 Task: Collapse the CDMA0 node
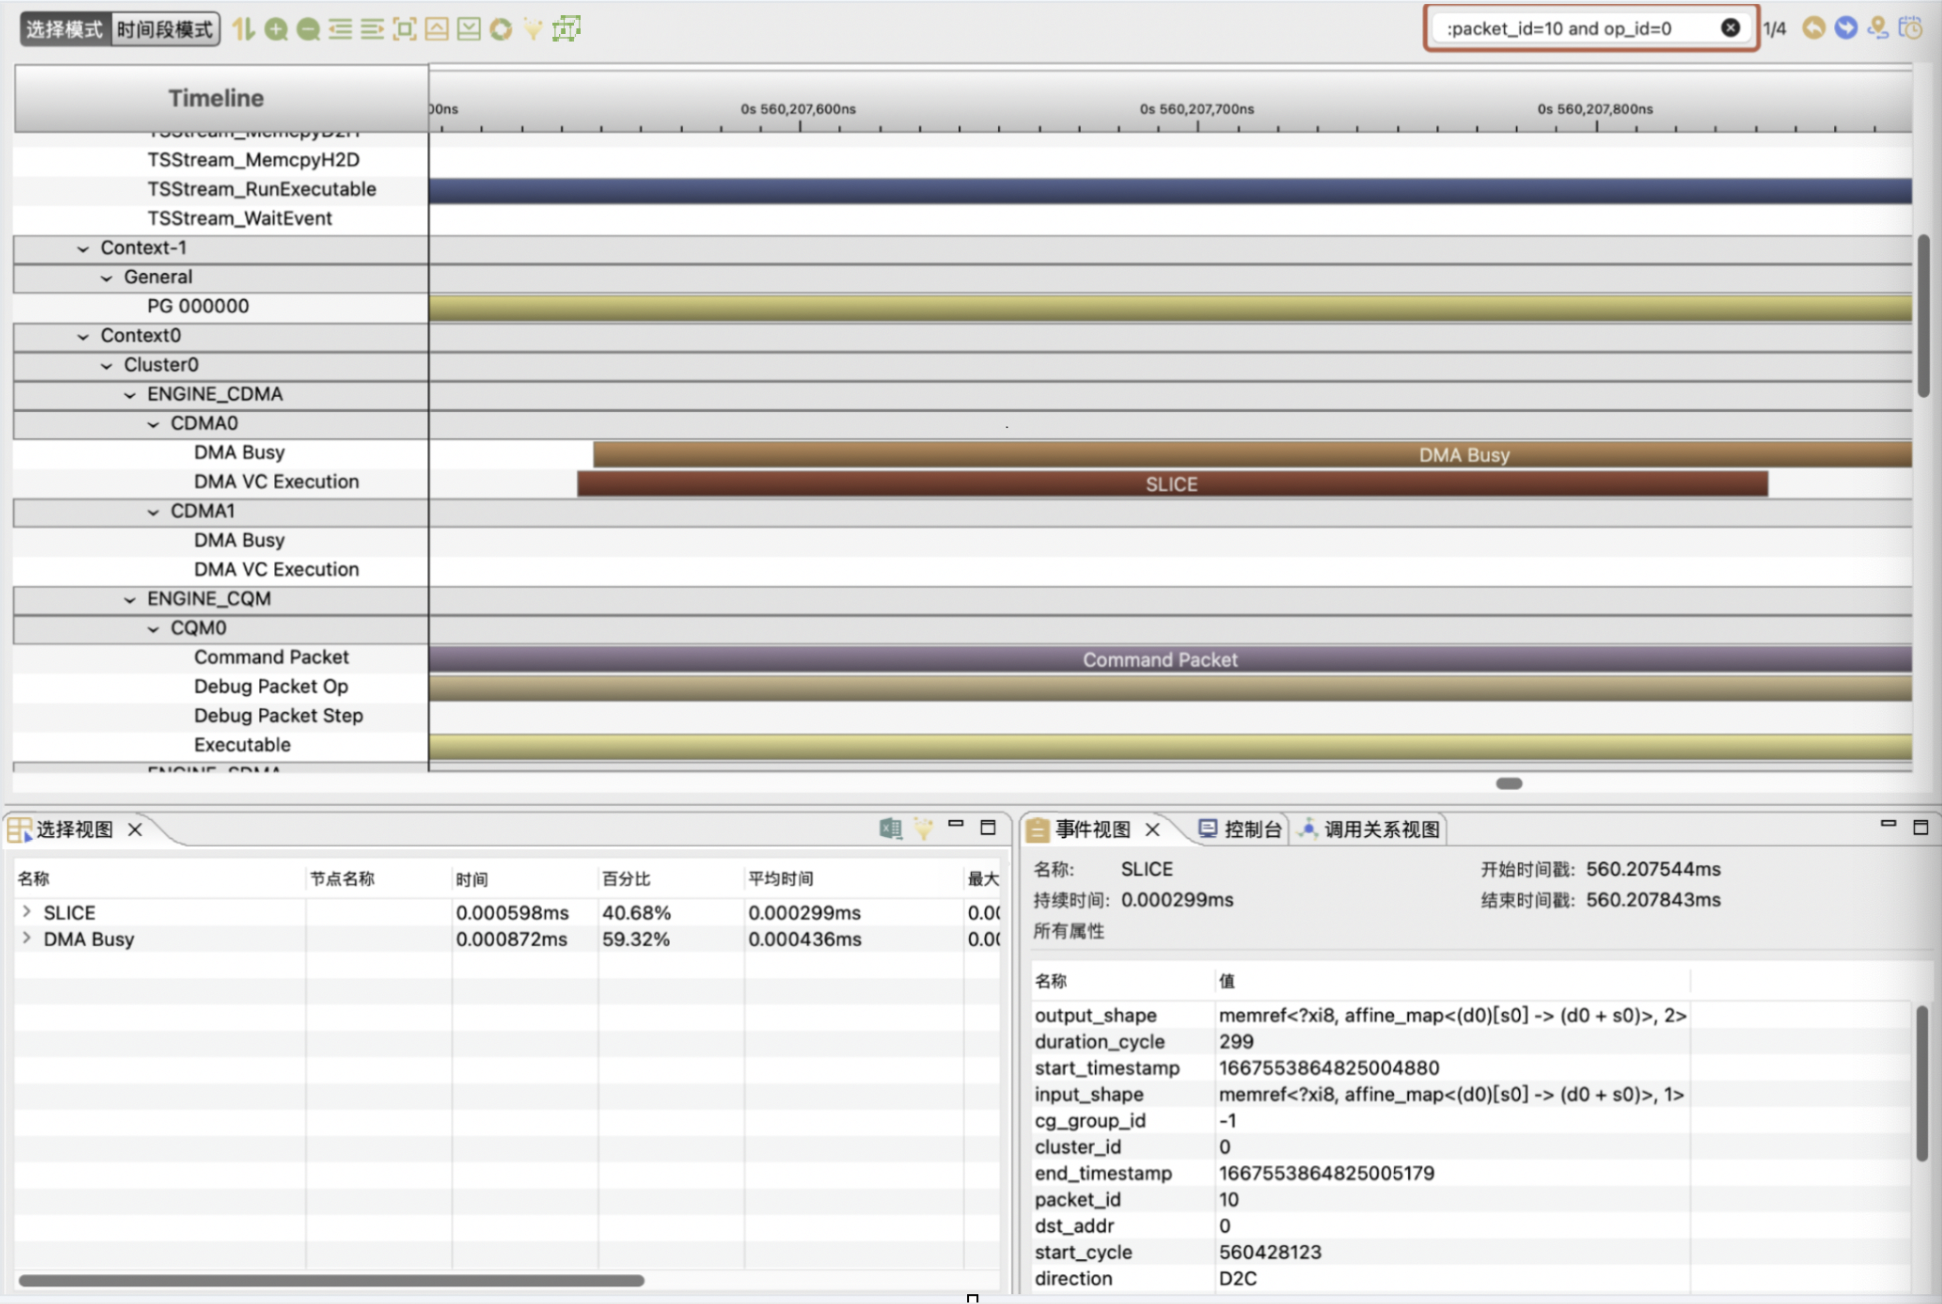(x=153, y=424)
